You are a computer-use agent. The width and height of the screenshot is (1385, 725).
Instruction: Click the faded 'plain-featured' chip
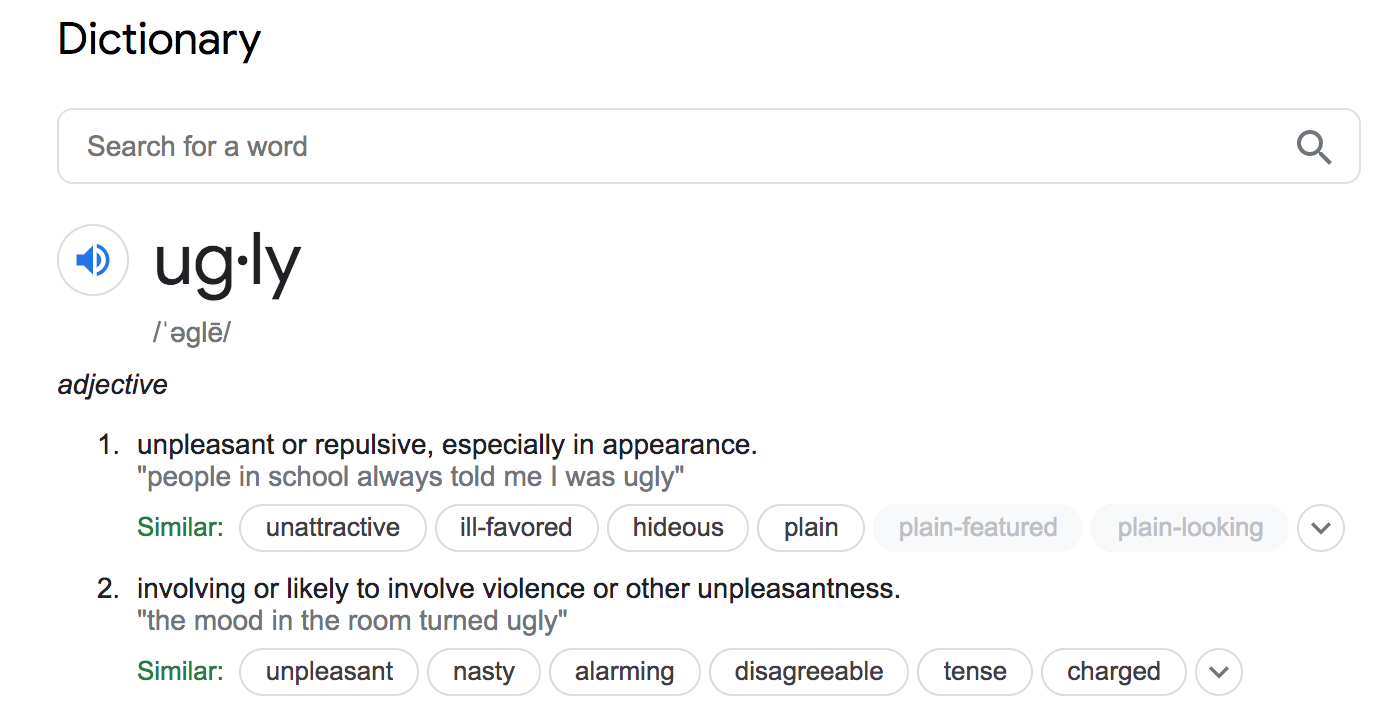click(x=978, y=528)
